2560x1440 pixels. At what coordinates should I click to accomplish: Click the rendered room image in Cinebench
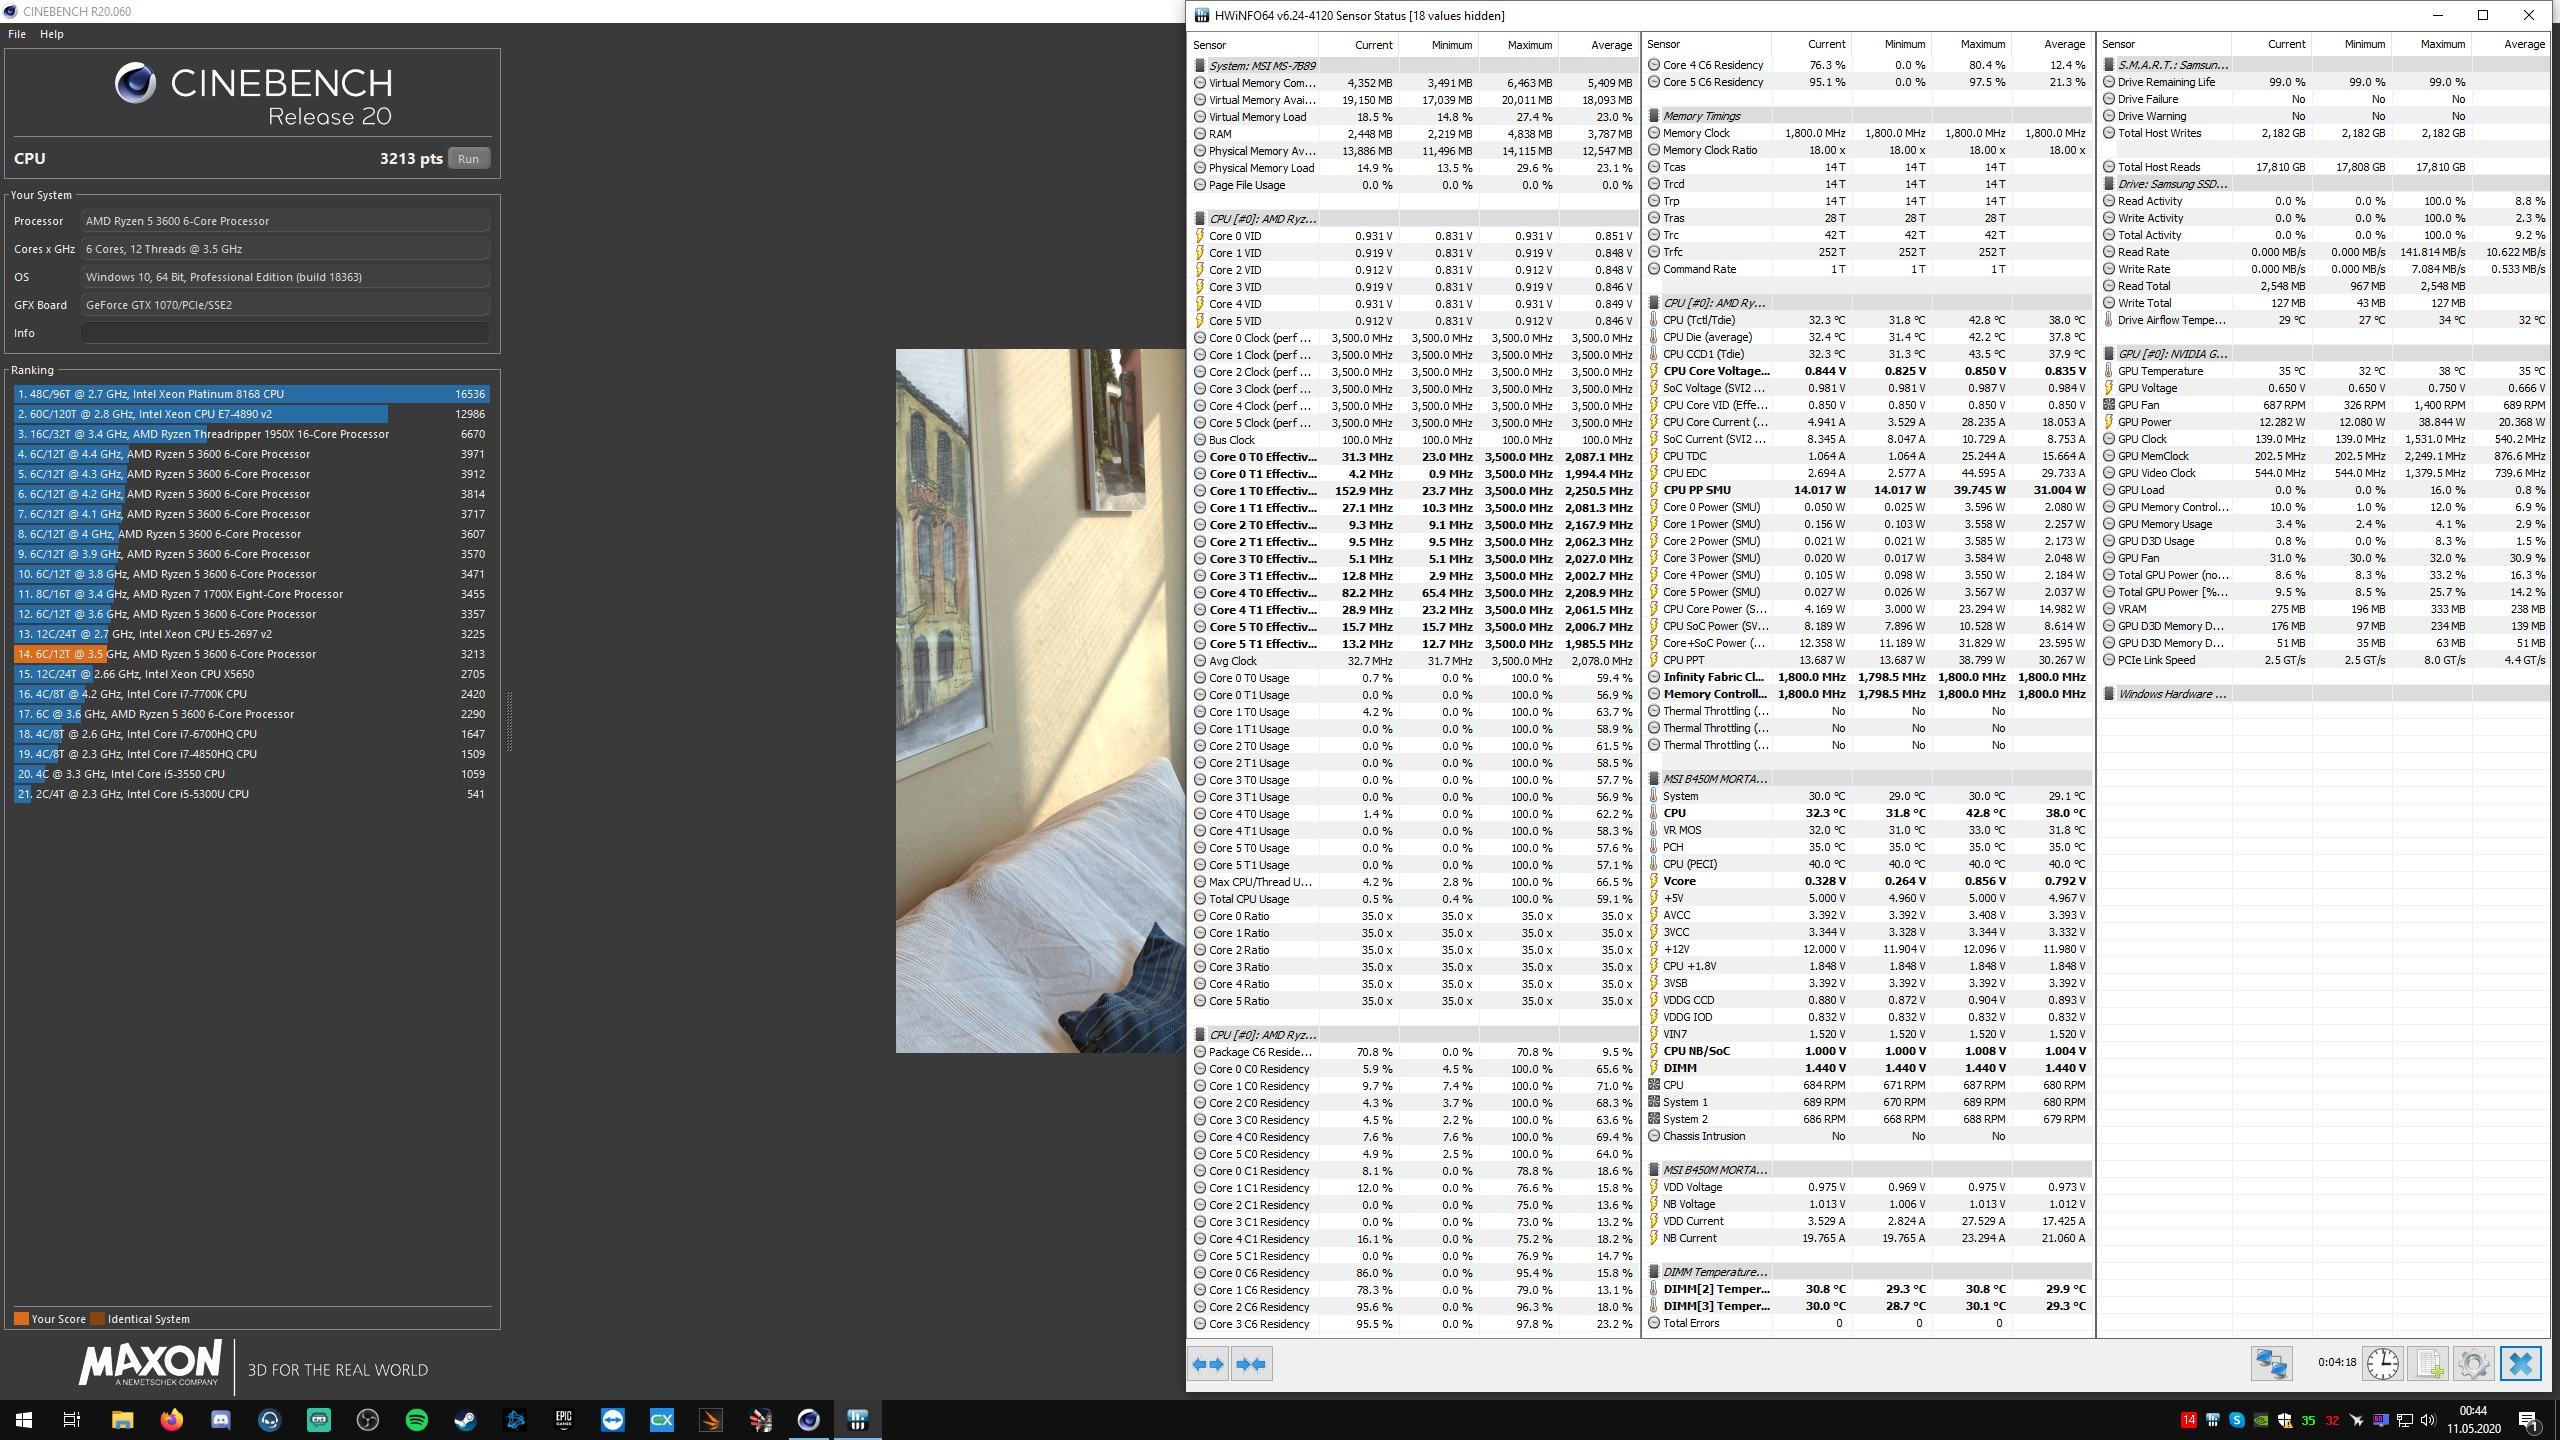1040,700
